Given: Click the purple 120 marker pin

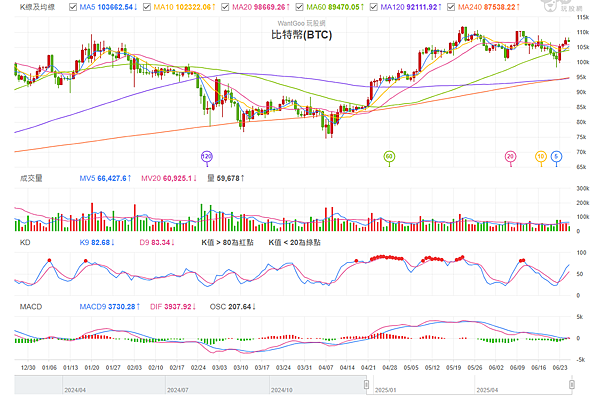Looking at the screenshot, I should click(207, 157).
